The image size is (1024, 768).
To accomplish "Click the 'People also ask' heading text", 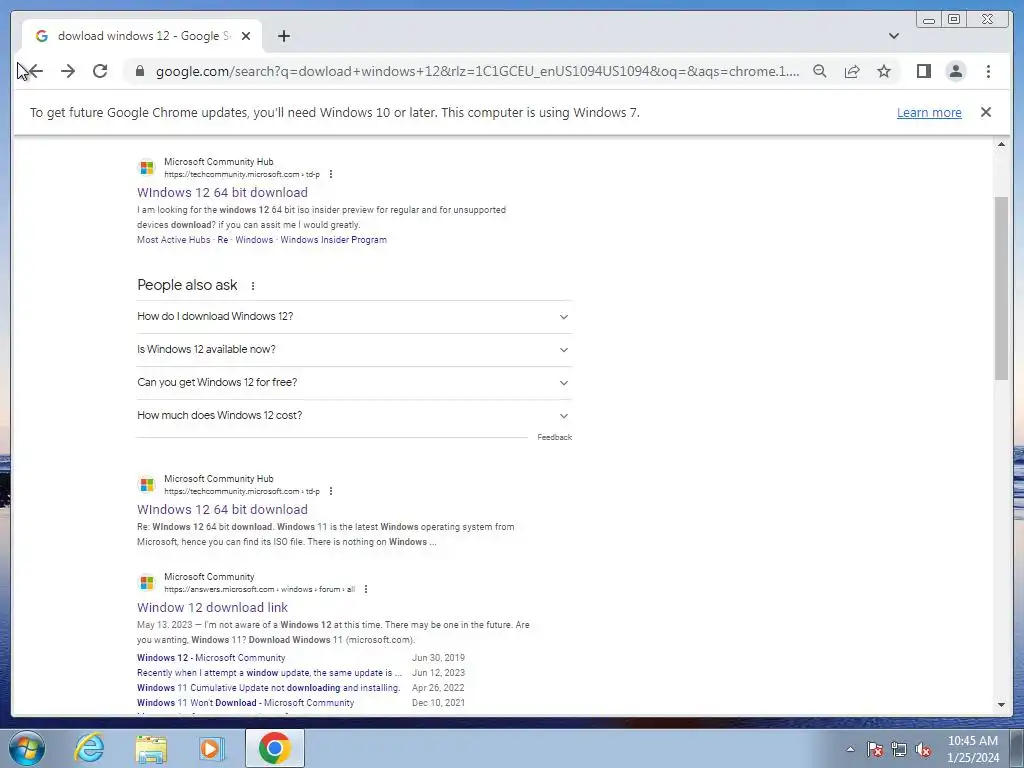I will 187,285.
